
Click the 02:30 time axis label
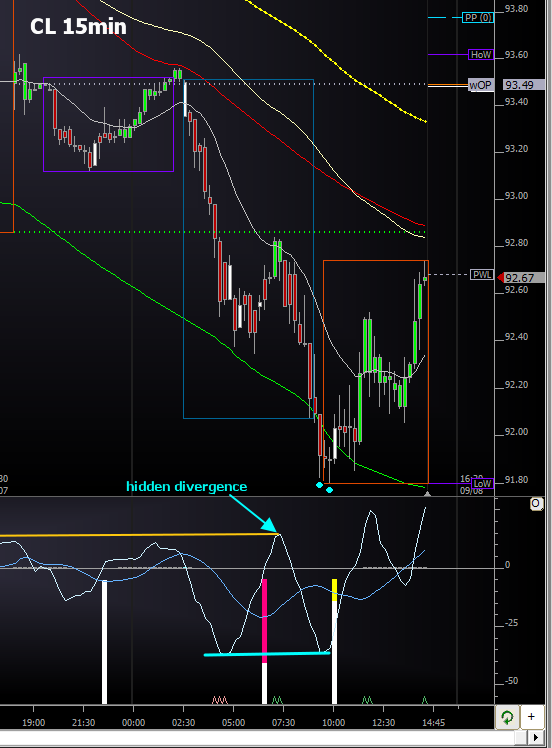[184, 723]
